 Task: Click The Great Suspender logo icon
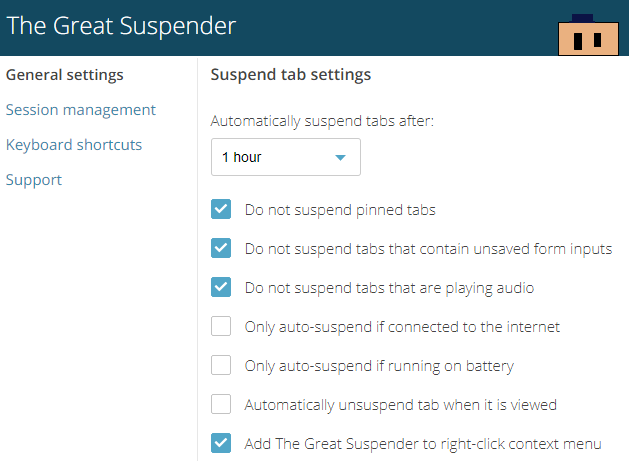pyautogui.click(x=585, y=35)
